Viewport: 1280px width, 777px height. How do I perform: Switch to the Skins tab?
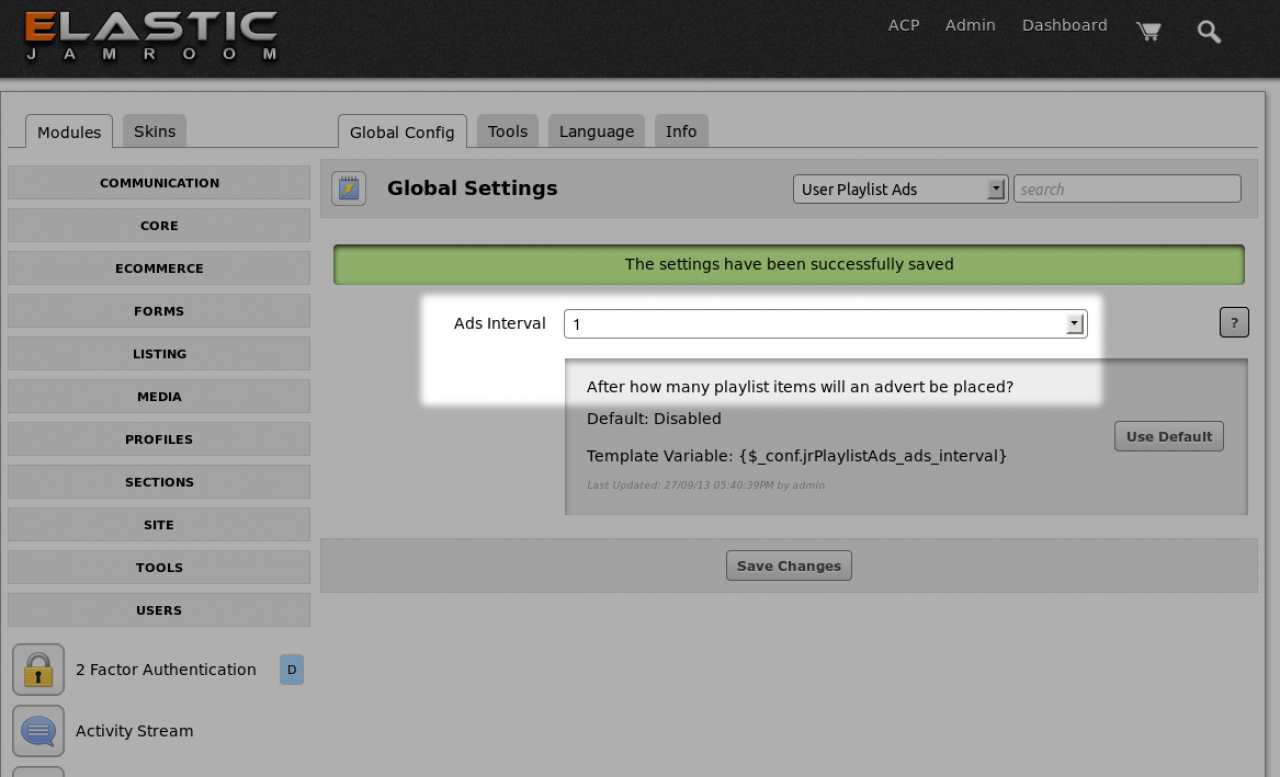tap(154, 131)
